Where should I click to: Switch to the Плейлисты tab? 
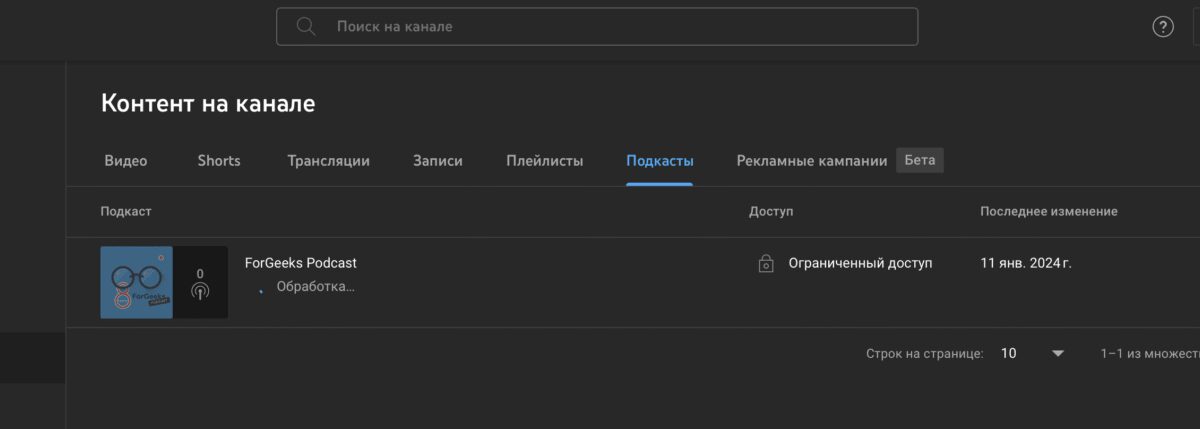tap(545, 161)
